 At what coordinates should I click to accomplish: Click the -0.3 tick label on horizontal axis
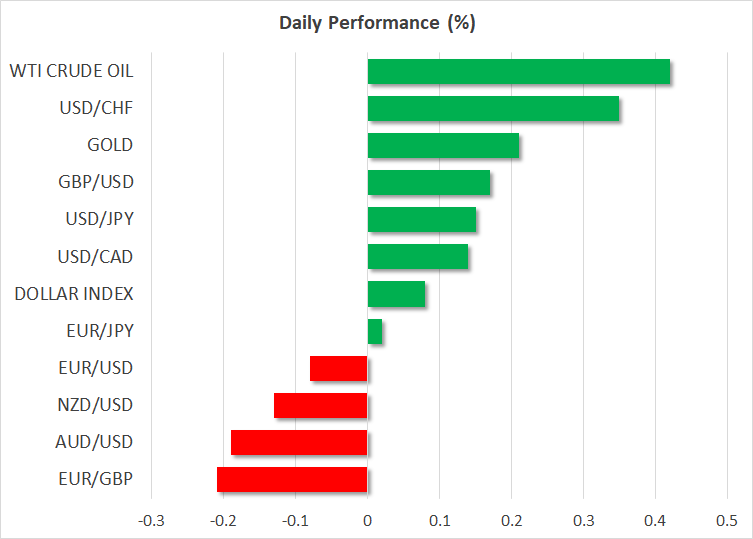(151, 521)
